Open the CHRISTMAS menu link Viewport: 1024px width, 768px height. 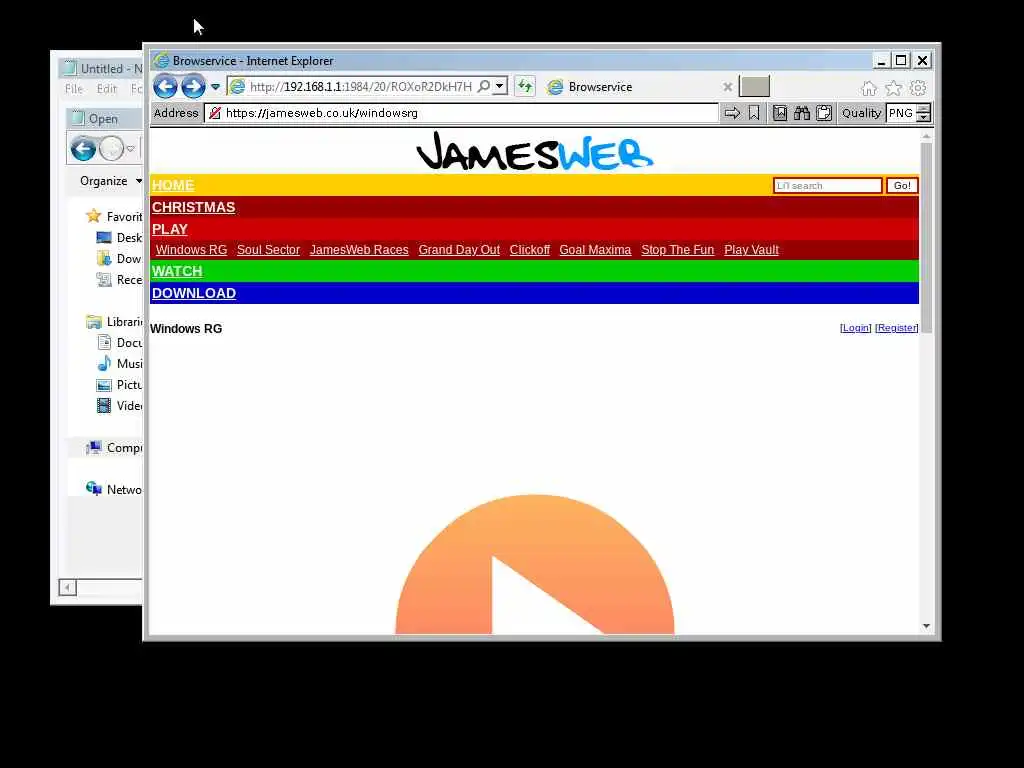193,207
